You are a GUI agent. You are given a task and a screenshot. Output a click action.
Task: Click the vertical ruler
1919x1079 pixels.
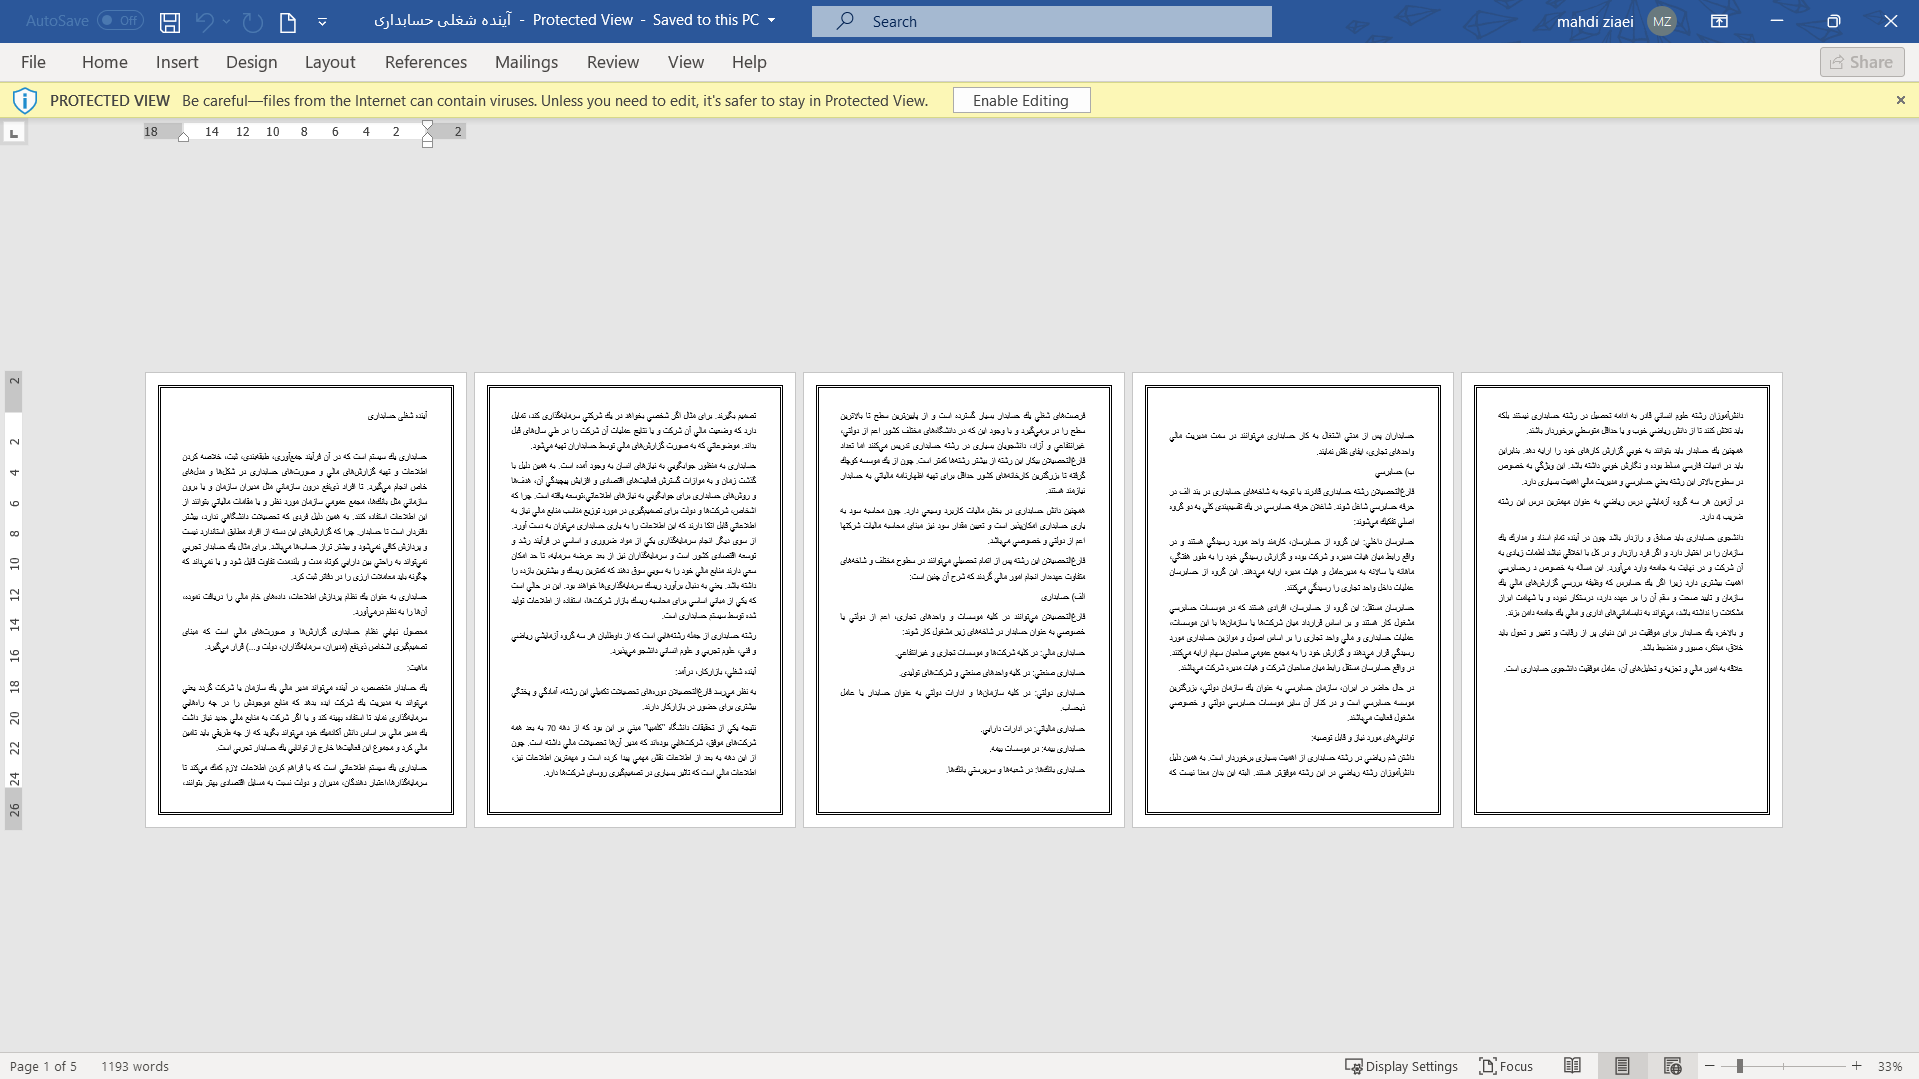click(x=14, y=600)
